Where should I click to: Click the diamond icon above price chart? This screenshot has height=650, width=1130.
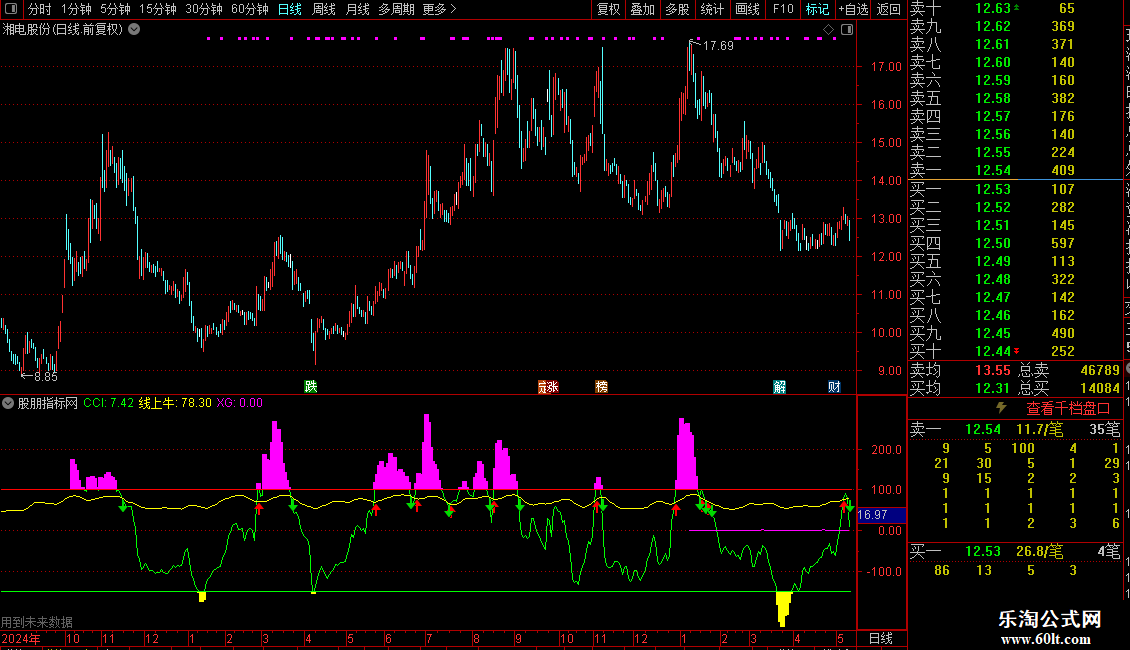pyautogui.click(x=829, y=30)
